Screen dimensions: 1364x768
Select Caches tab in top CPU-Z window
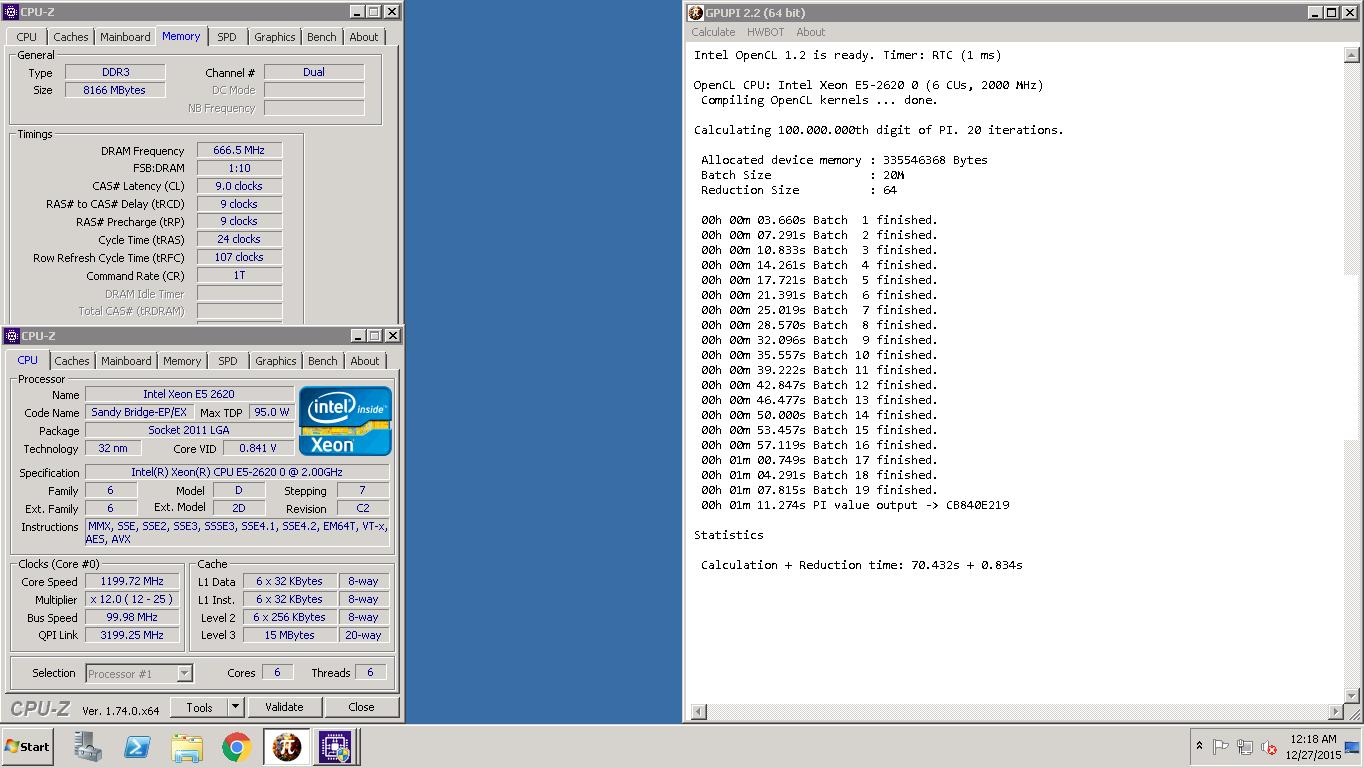(x=71, y=37)
